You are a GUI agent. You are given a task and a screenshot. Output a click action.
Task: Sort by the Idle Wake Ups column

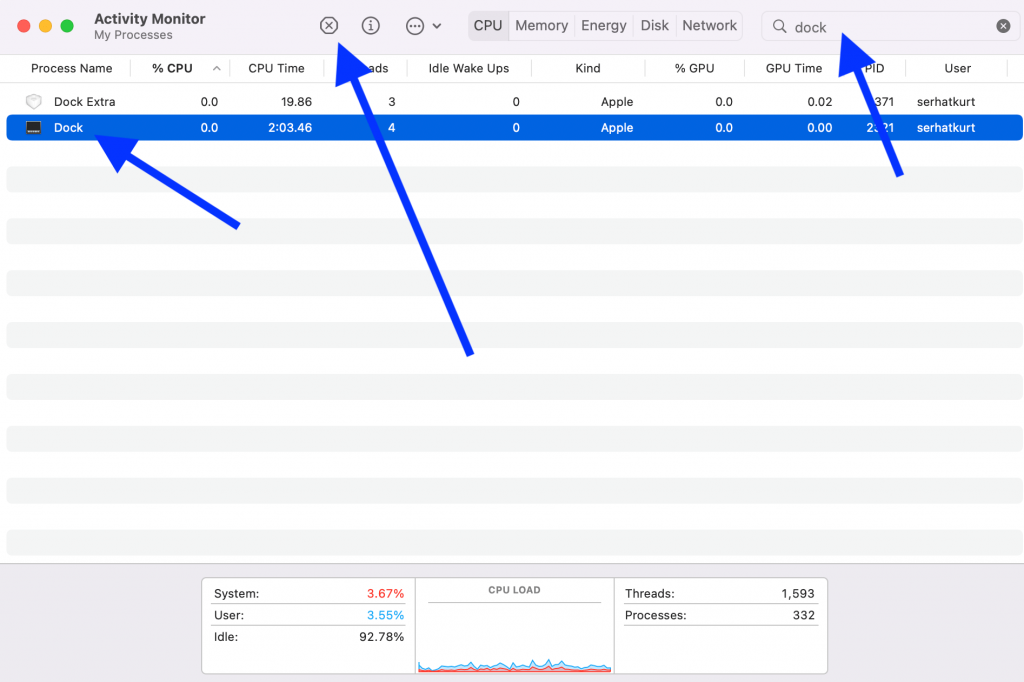point(468,68)
